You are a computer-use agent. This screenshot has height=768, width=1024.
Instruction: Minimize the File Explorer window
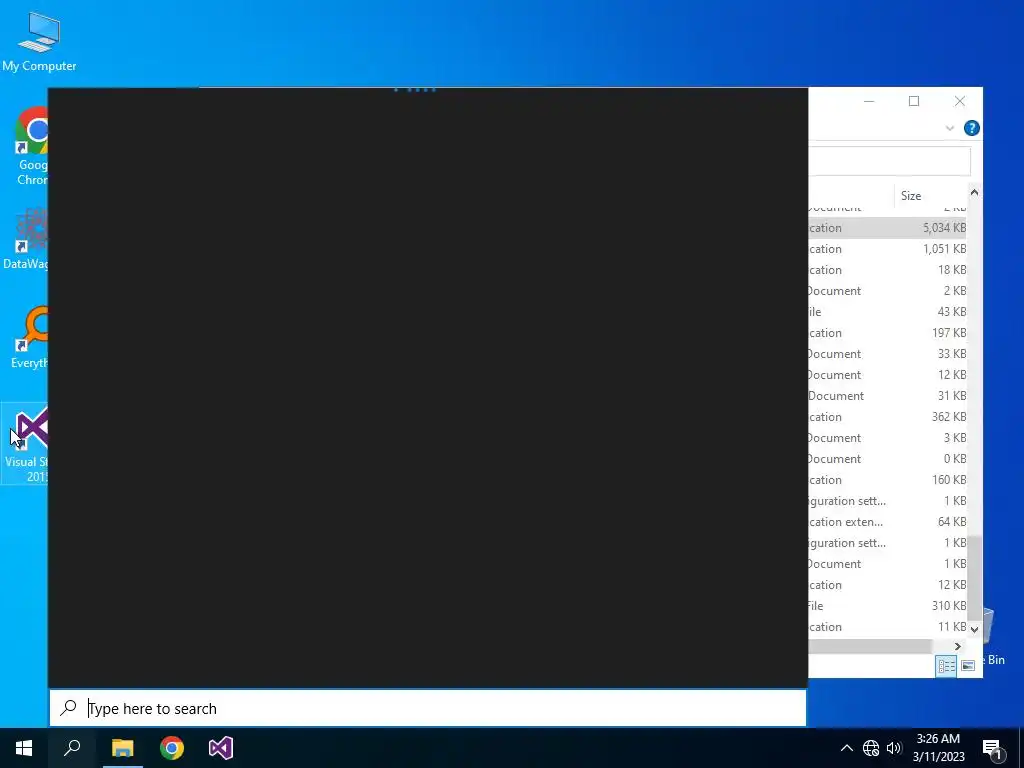[869, 101]
